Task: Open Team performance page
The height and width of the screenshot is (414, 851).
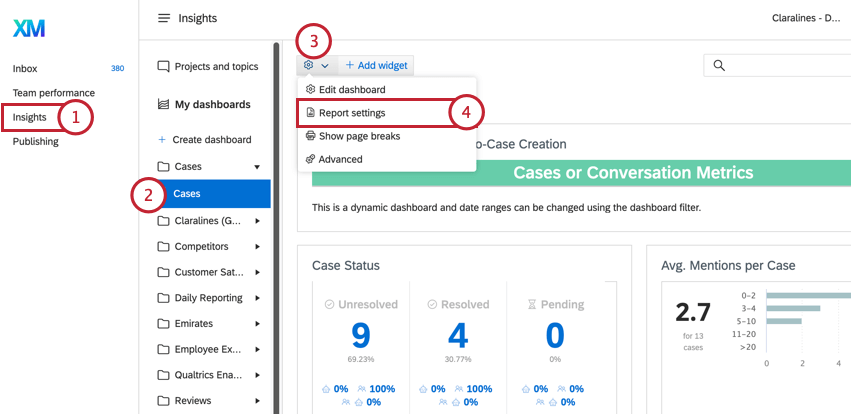Action: [54, 93]
